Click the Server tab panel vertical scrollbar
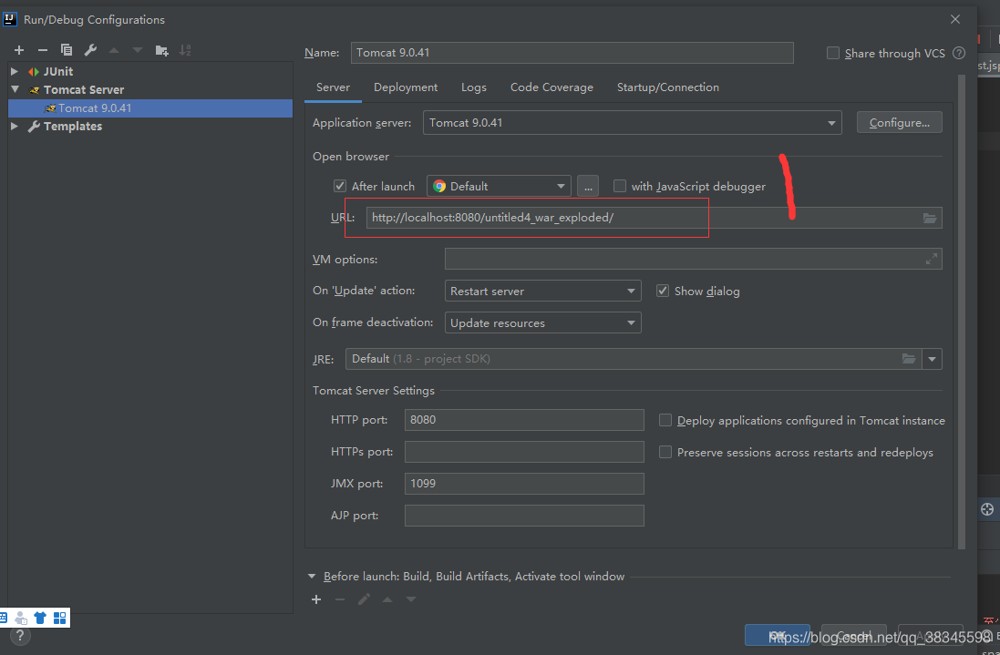The image size is (1000, 655). pyautogui.click(x=961, y=311)
